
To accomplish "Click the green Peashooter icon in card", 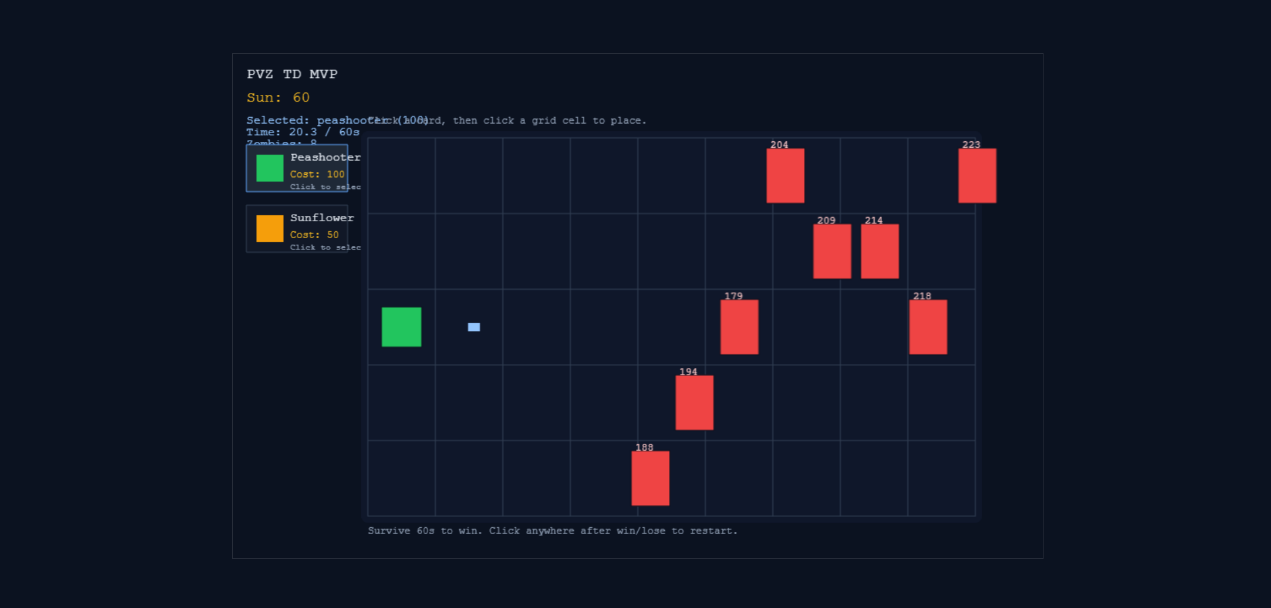I will (x=270, y=168).
